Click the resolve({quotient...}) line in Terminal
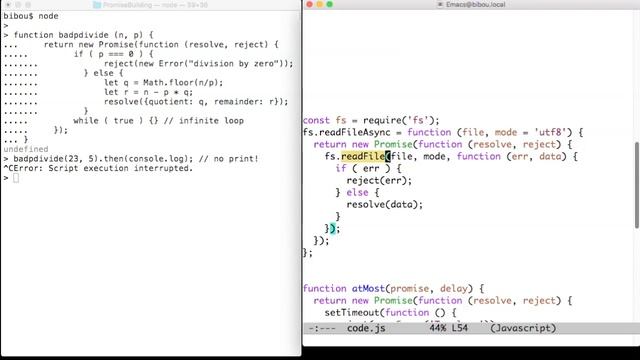The height and width of the screenshot is (360, 640). click(x=196, y=102)
